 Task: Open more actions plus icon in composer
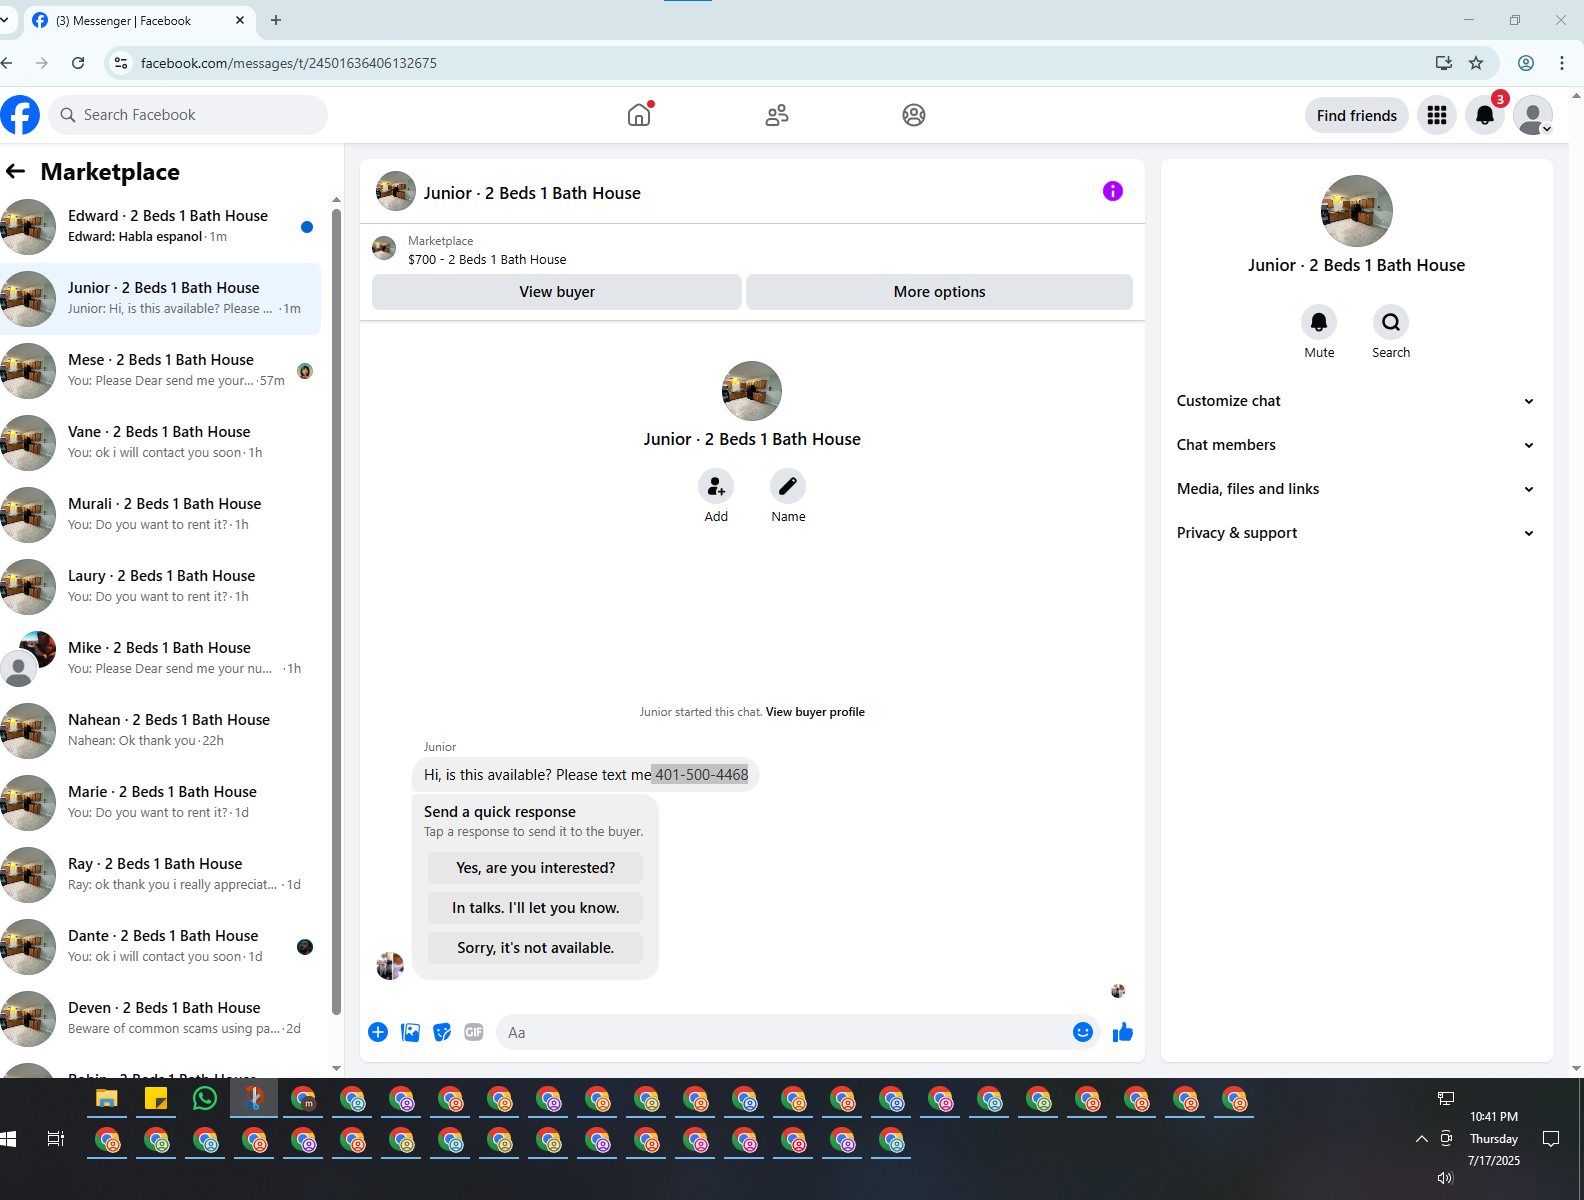[378, 1032]
